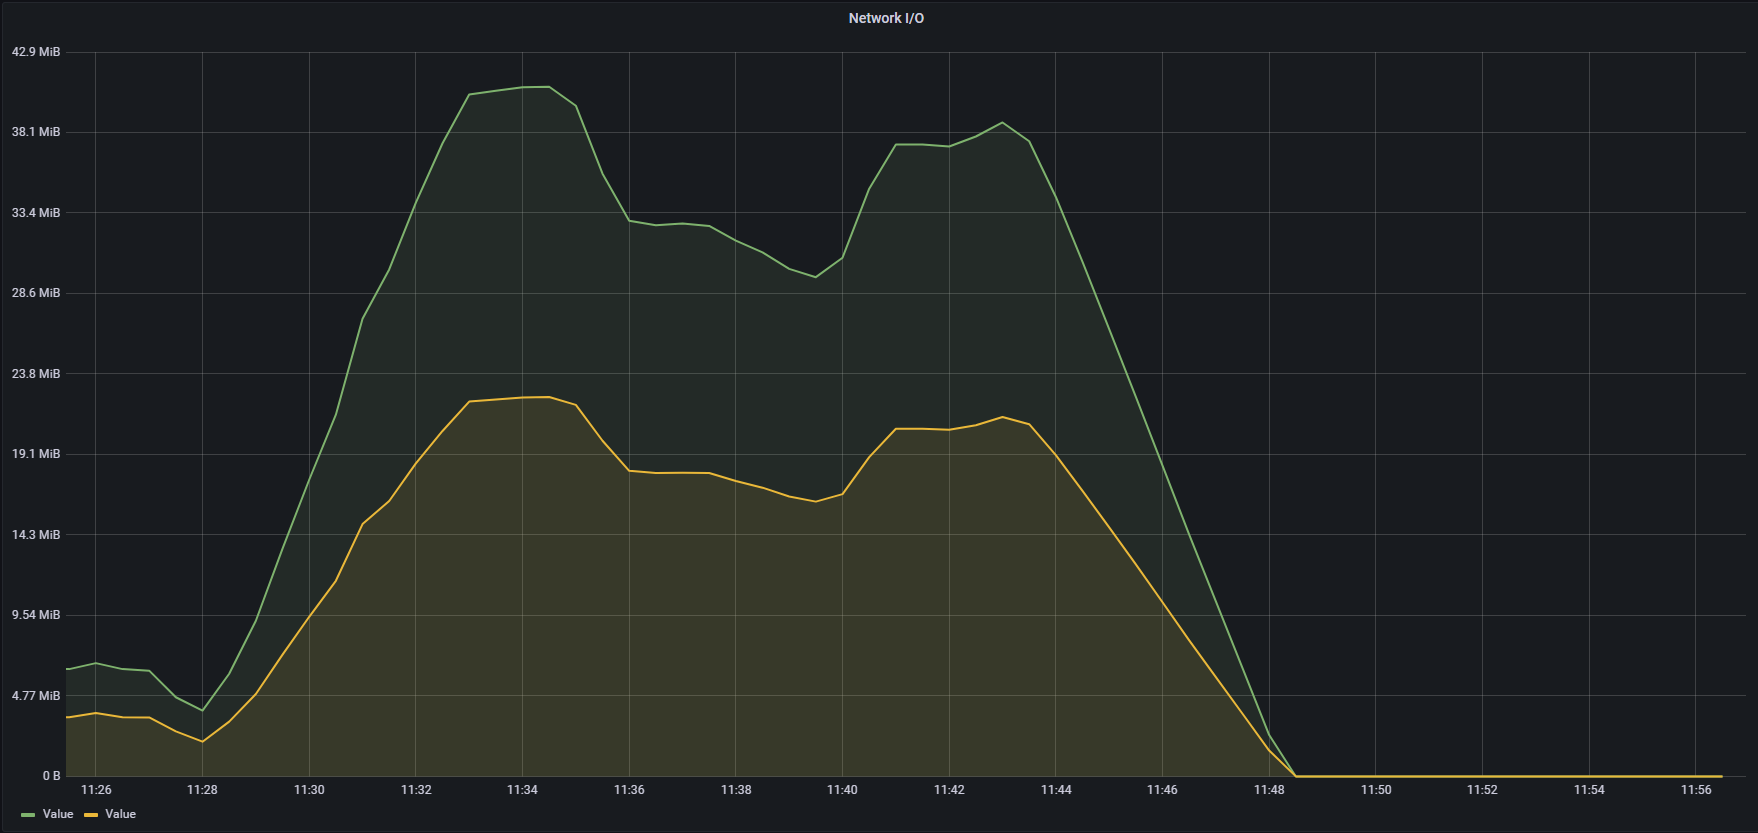Click the 11:54 time label
The width and height of the screenshot is (1758, 833).
[x=1589, y=790]
